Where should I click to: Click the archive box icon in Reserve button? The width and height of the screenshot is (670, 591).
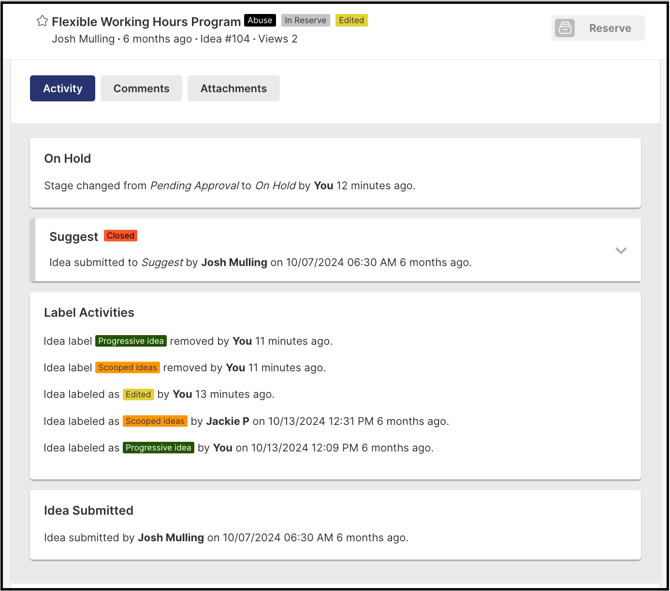click(x=565, y=28)
